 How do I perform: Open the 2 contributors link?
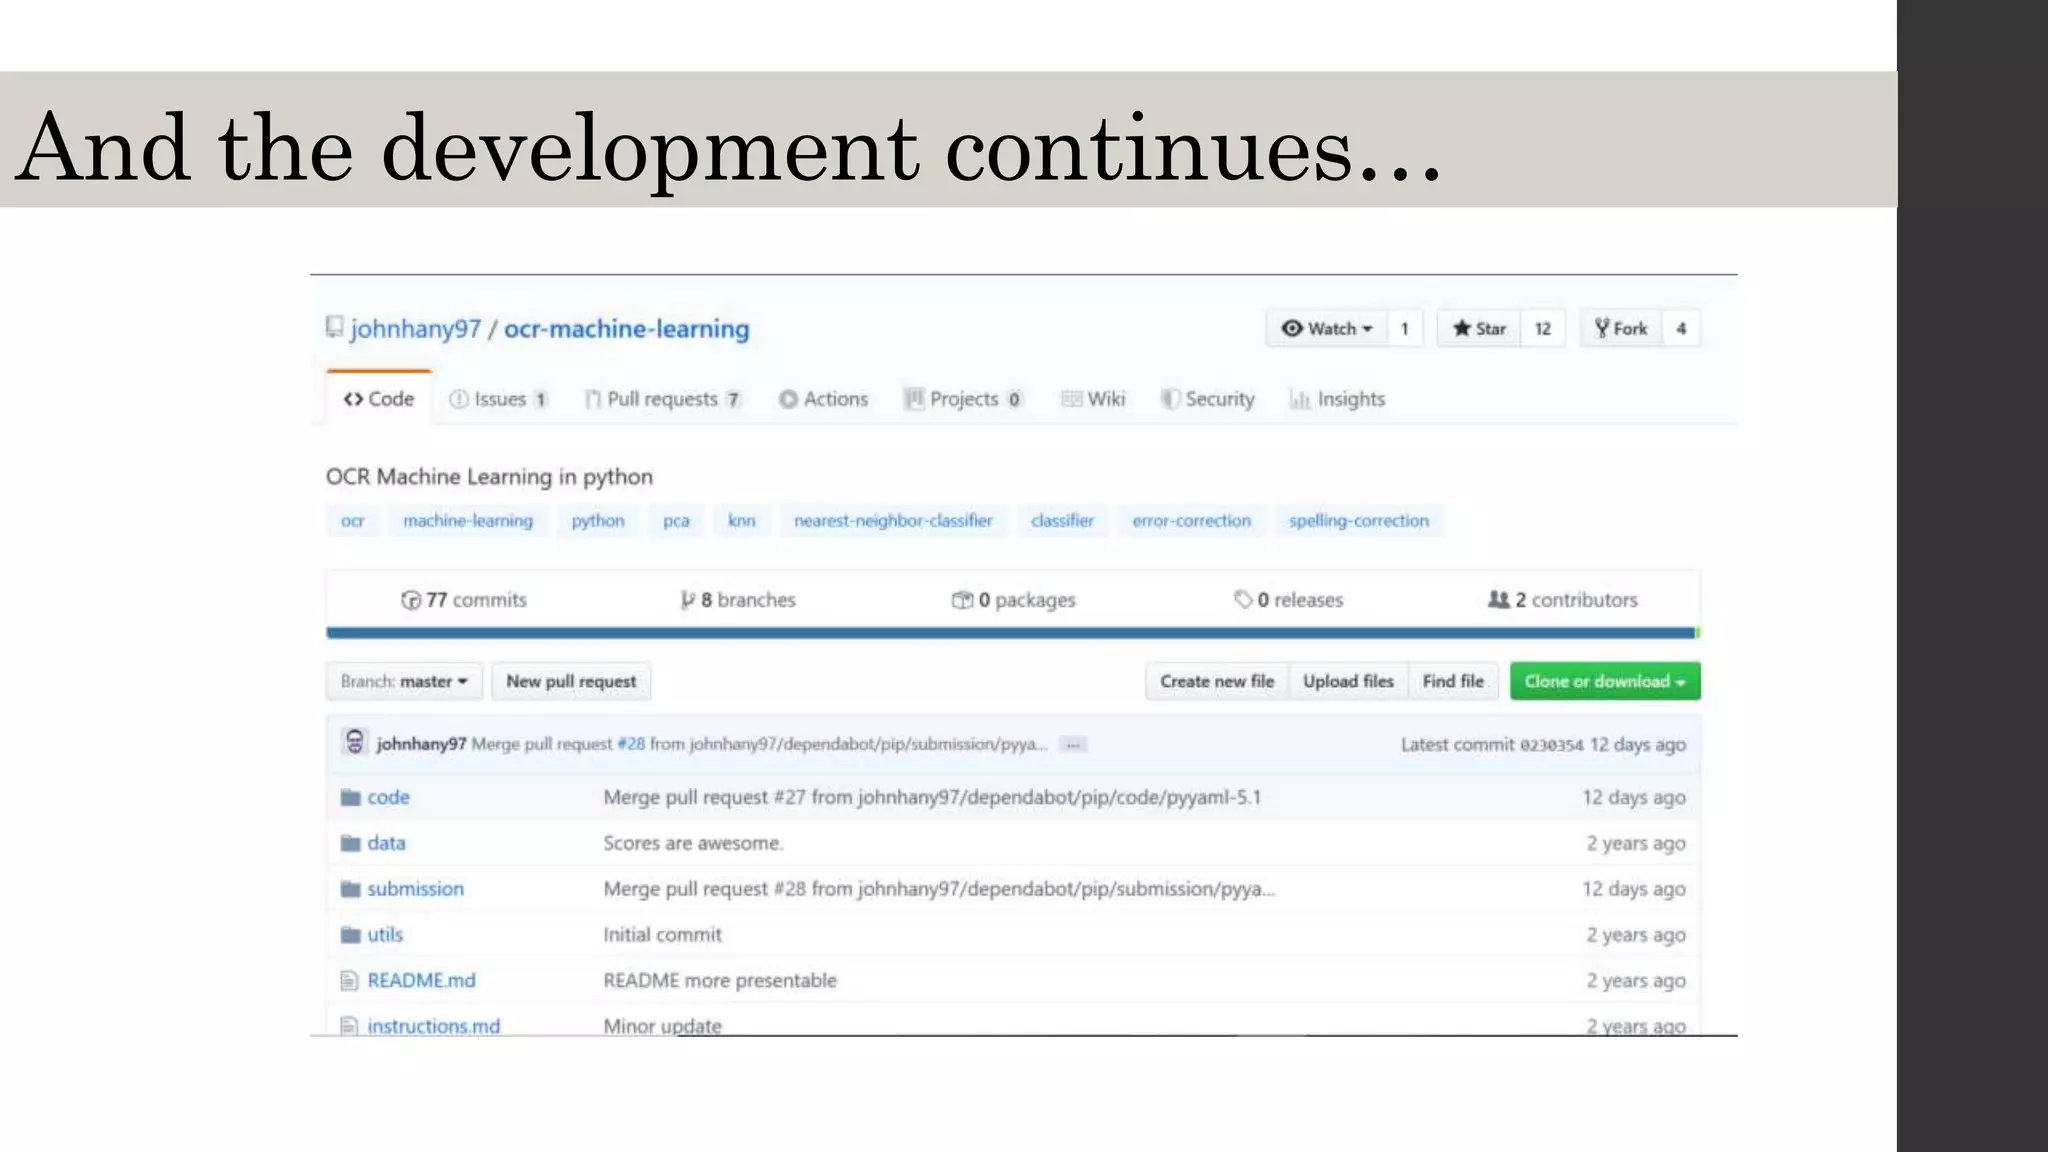[1563, 600]
